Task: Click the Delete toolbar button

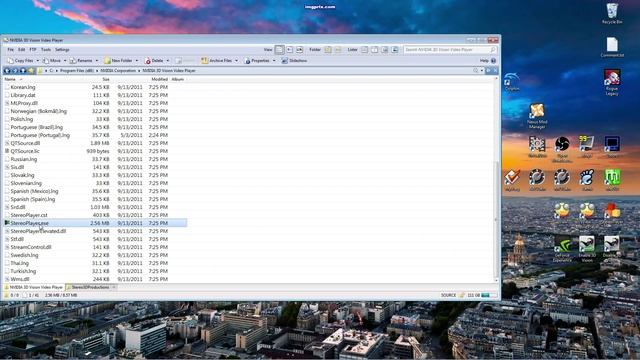Action: tap(154, 60)
